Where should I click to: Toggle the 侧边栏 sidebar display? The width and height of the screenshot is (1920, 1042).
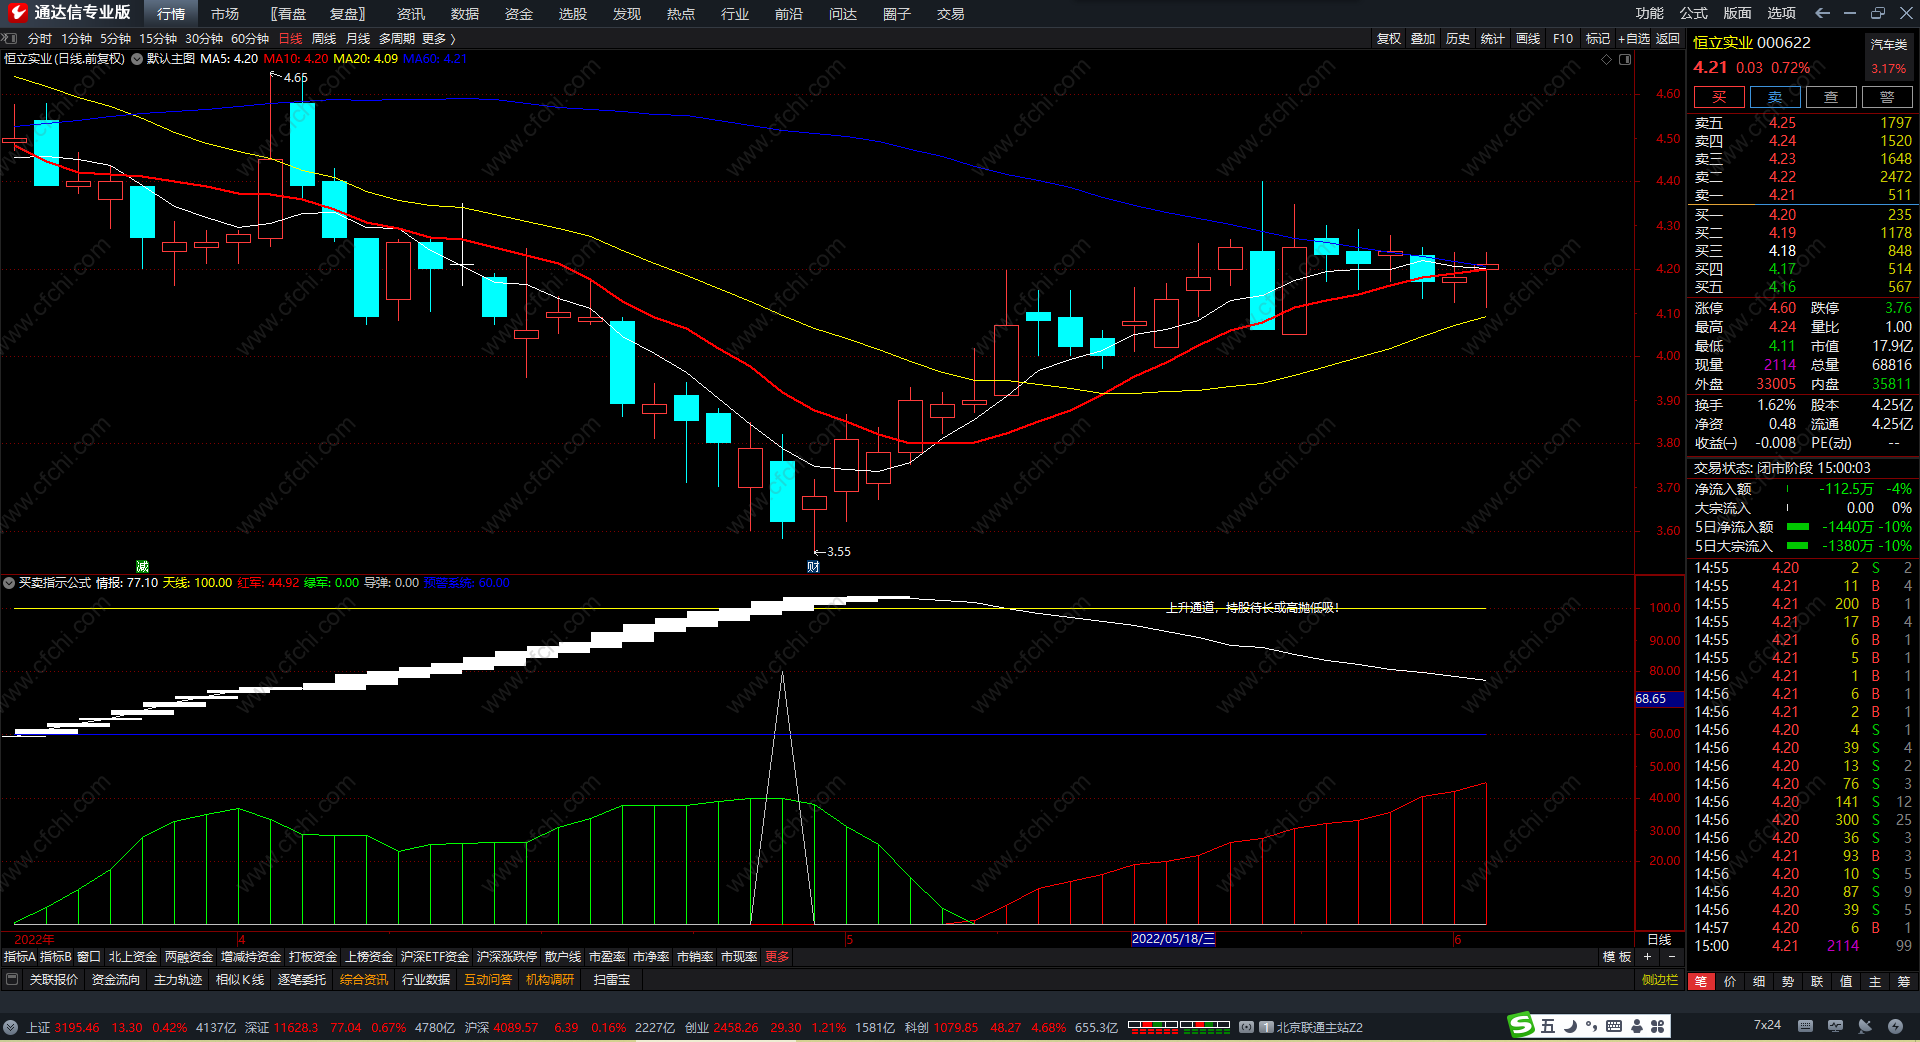pos(1659,980)
